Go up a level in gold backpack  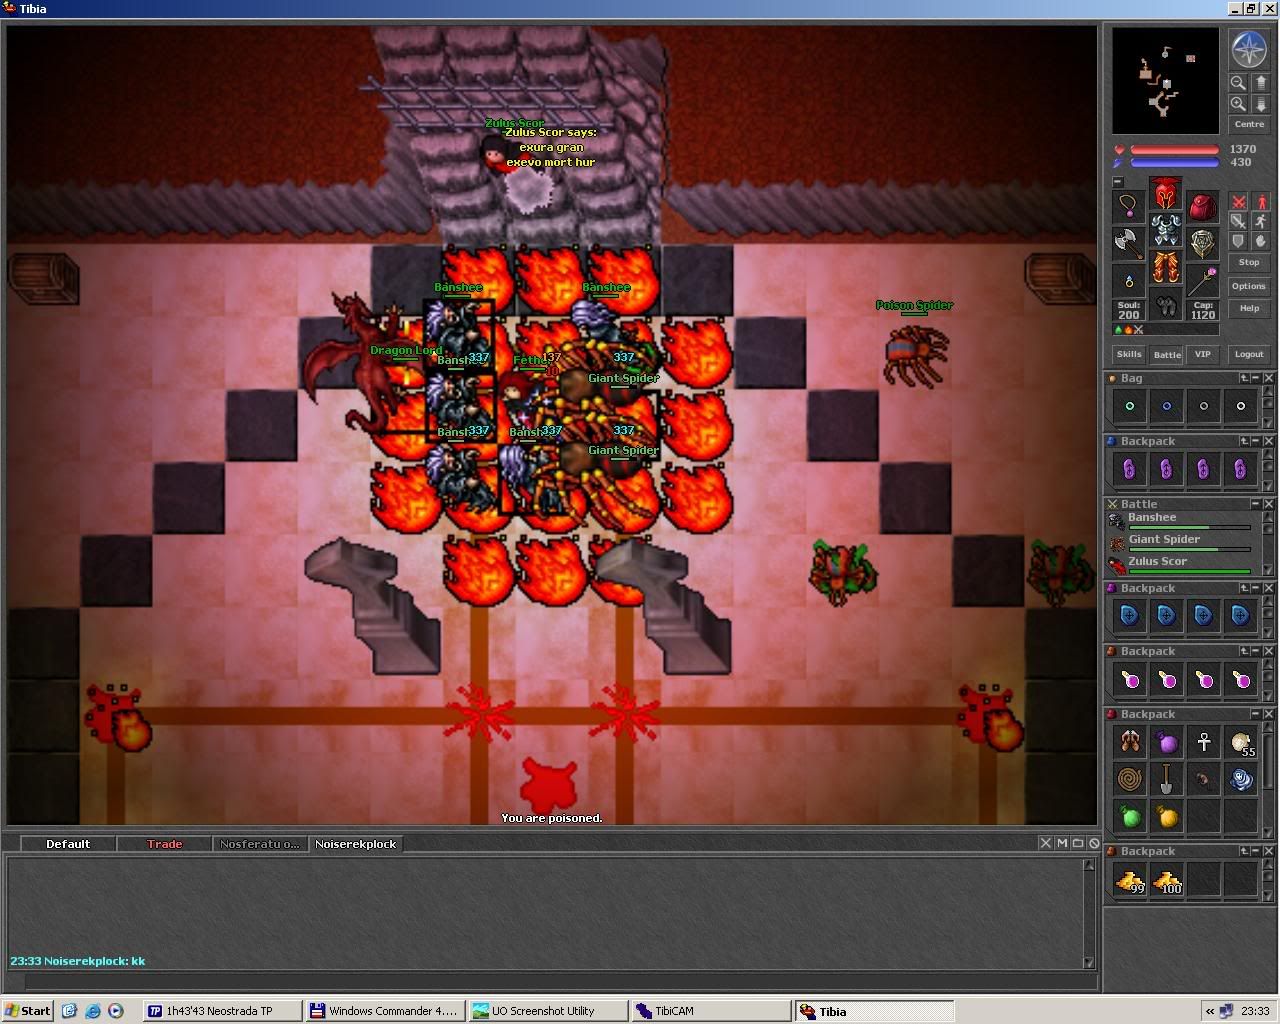pos(1244,851)
